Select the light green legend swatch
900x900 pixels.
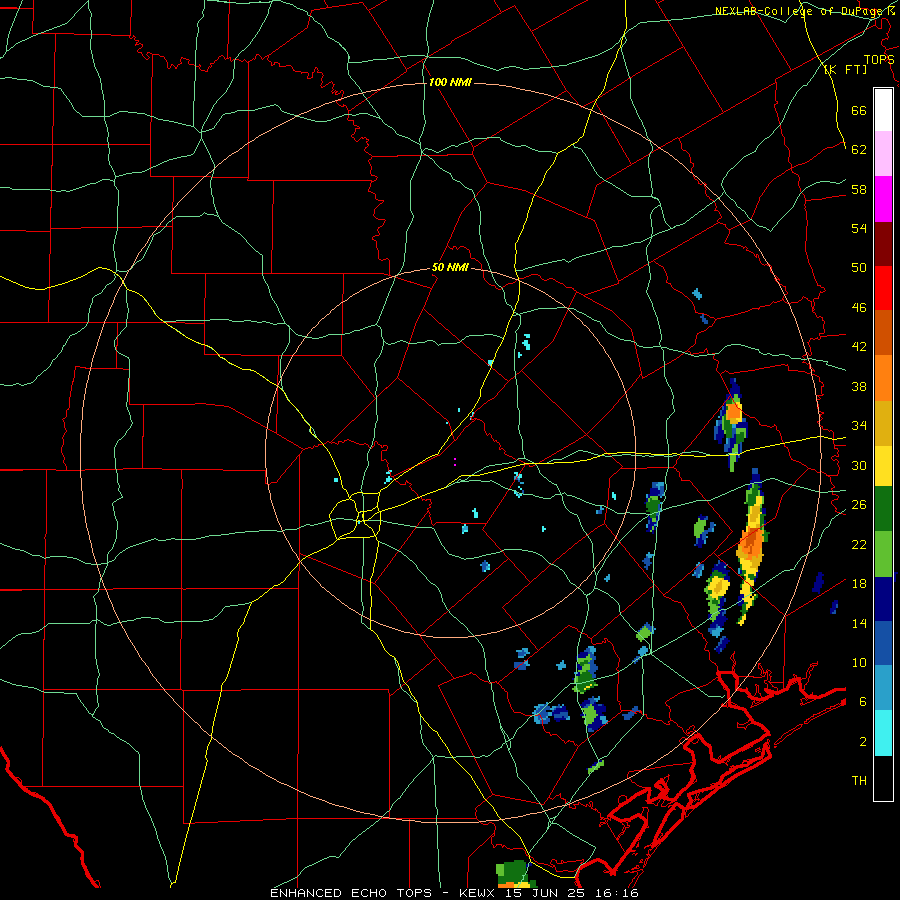click(x=883, y=554)
